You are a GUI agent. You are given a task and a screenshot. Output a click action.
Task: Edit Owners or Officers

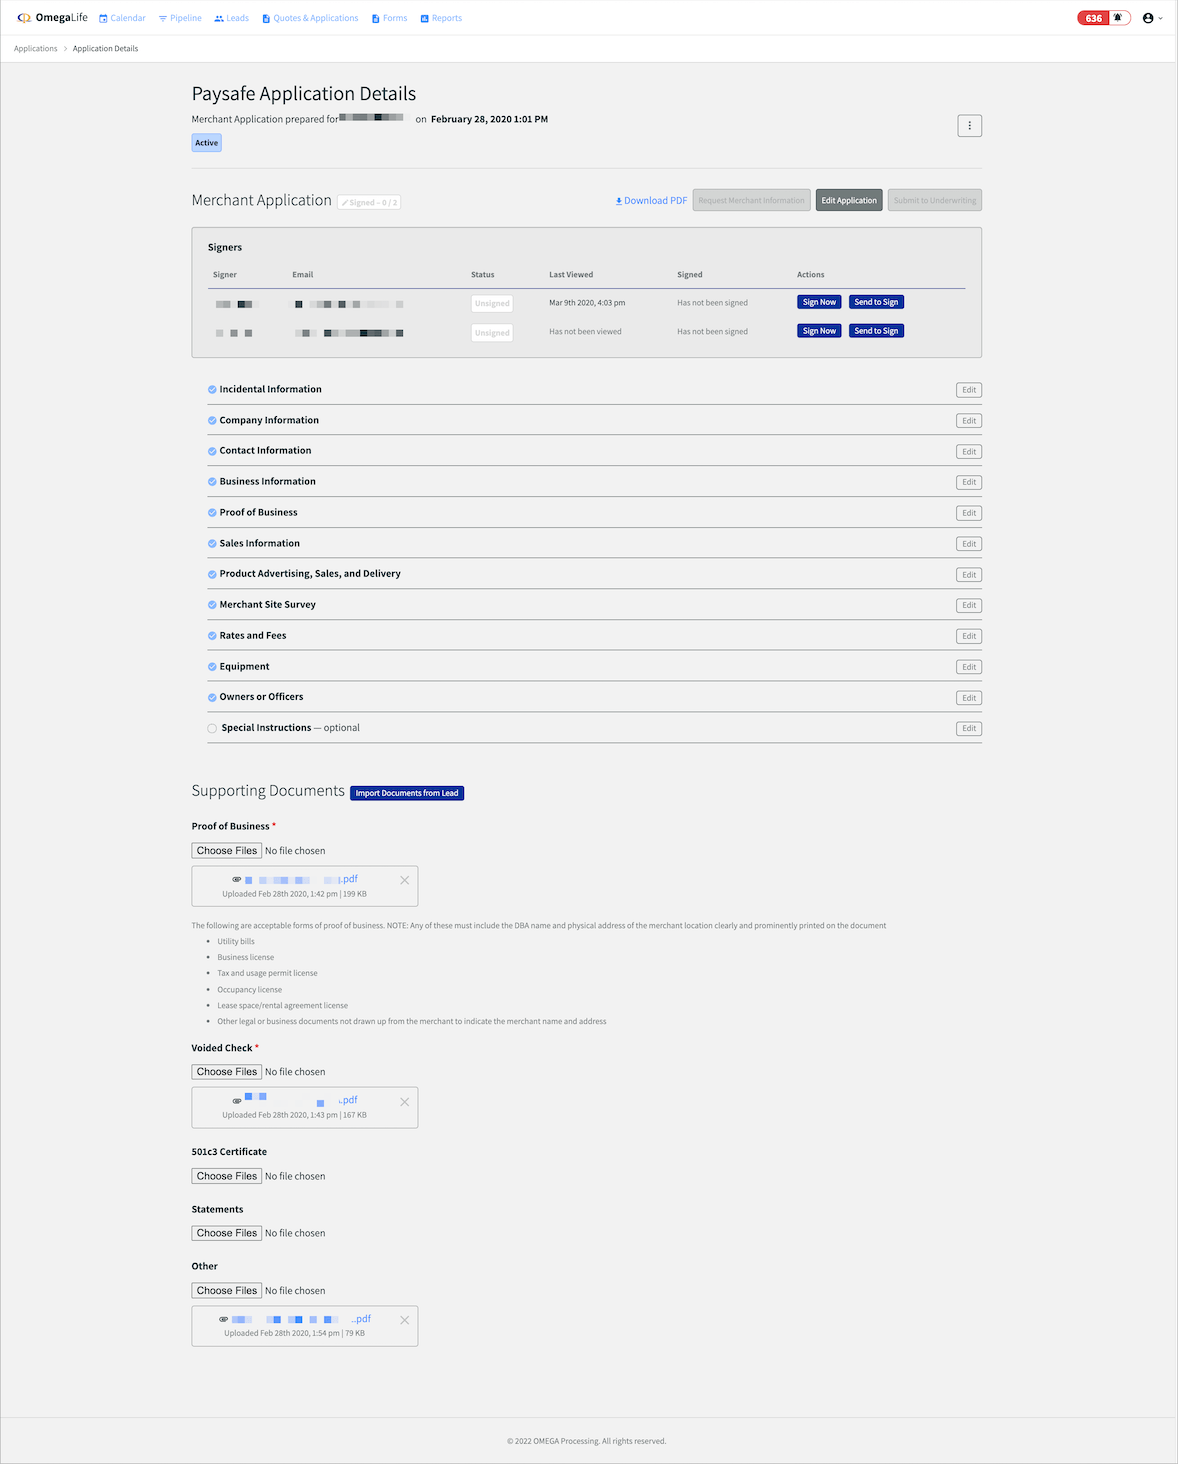click(x=969, y=698)
